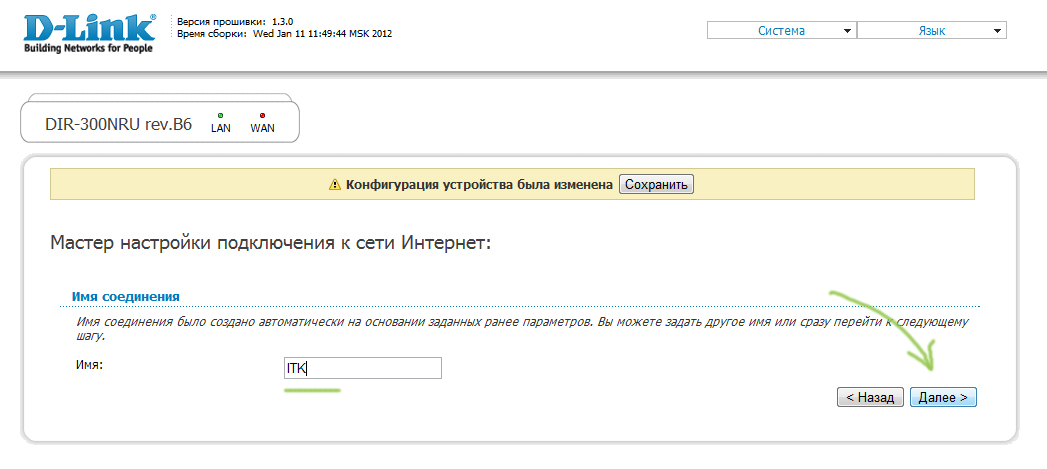Click the arrow next to Система
Screen dimensions: 1047x469
pyautogui.click(x=848, y=31)
